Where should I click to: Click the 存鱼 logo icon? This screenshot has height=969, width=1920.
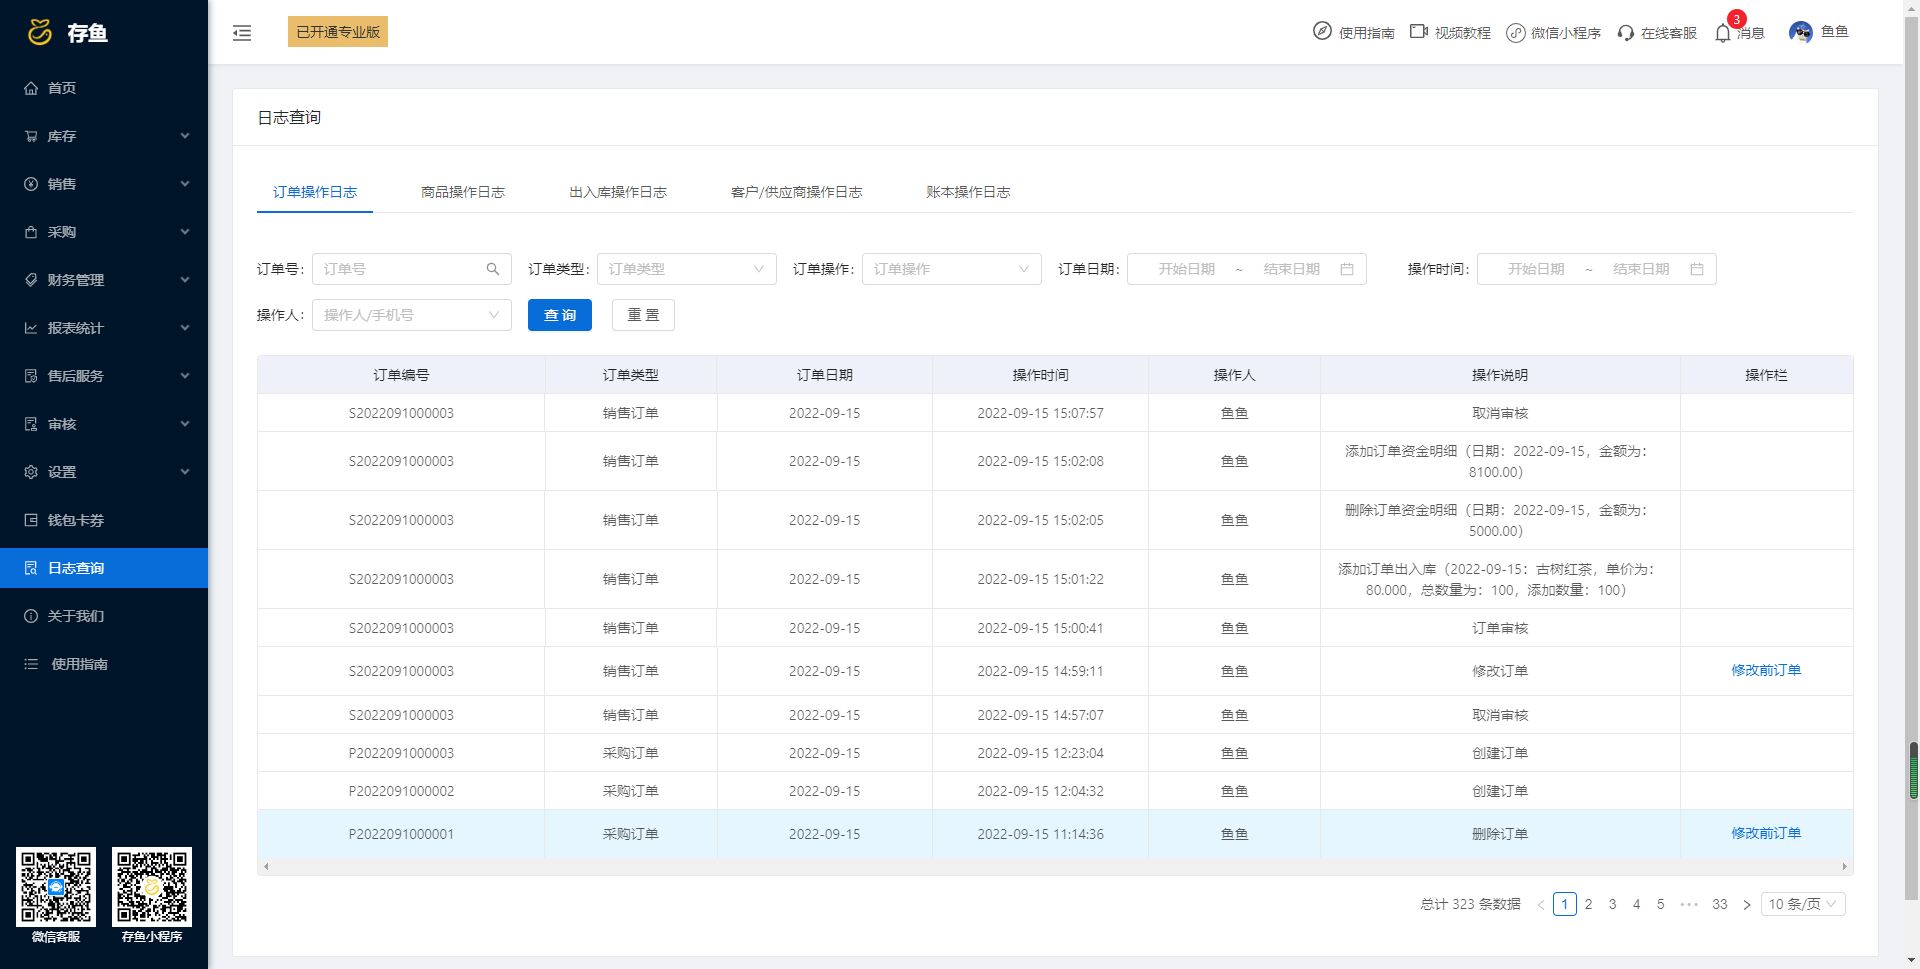pyautogui.click(x=40, y=33)
